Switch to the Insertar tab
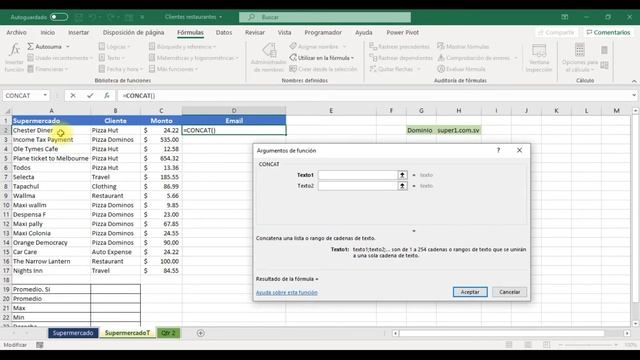640x360 pixels. click(x=78, y=32)
